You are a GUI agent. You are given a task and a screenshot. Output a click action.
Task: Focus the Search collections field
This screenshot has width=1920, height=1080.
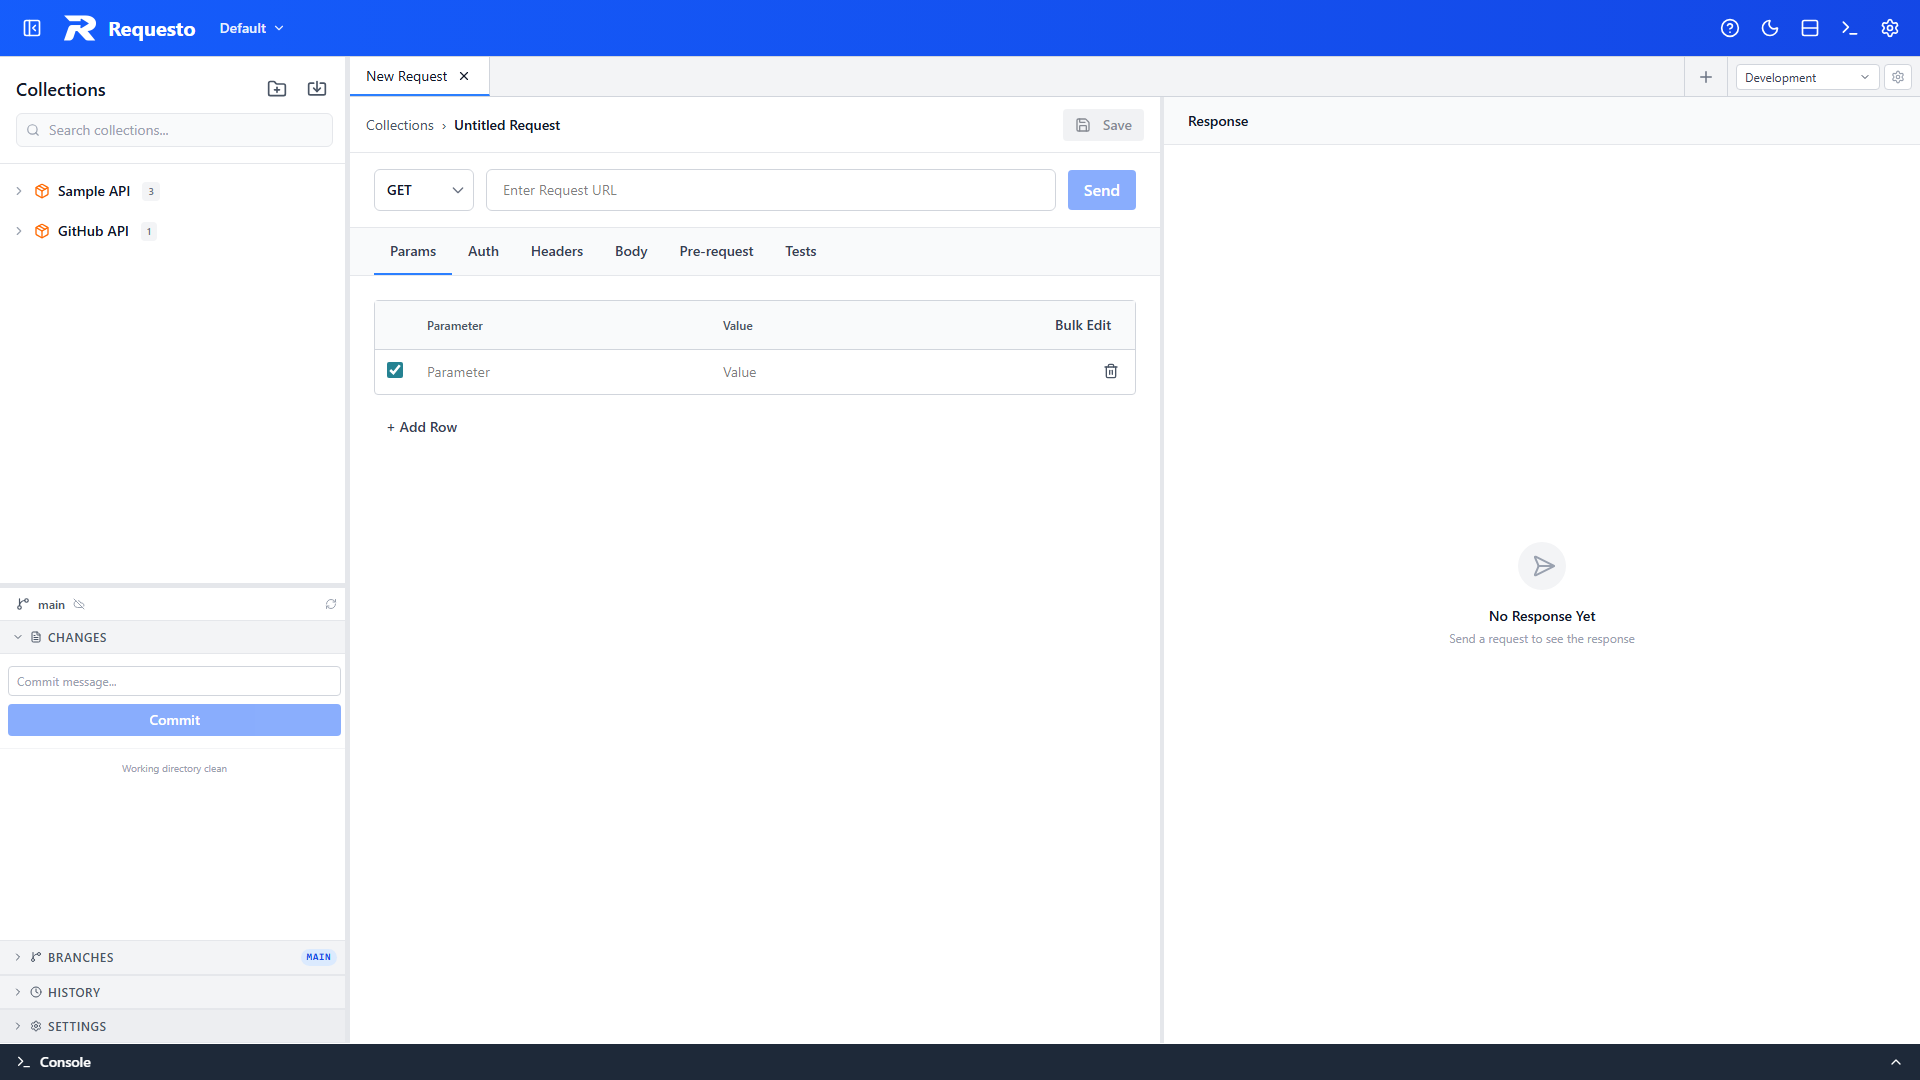pos(174,130)
